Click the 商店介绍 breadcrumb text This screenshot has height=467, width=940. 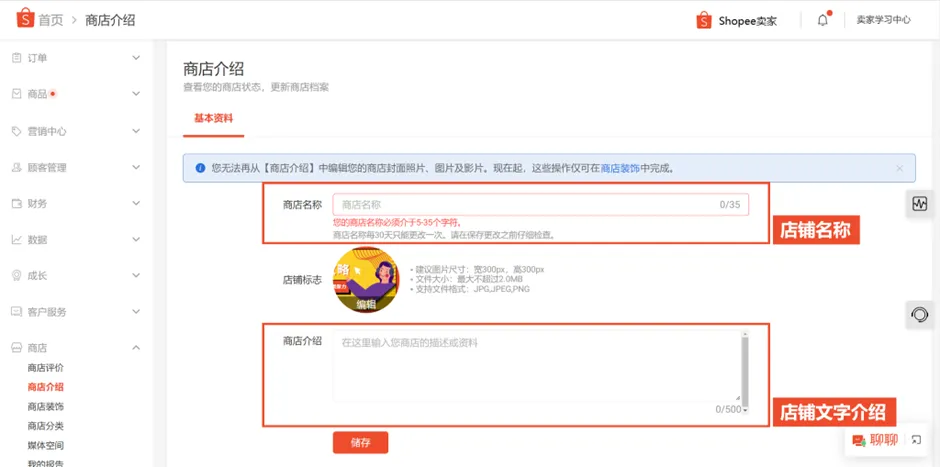click(x=110, y=20)
